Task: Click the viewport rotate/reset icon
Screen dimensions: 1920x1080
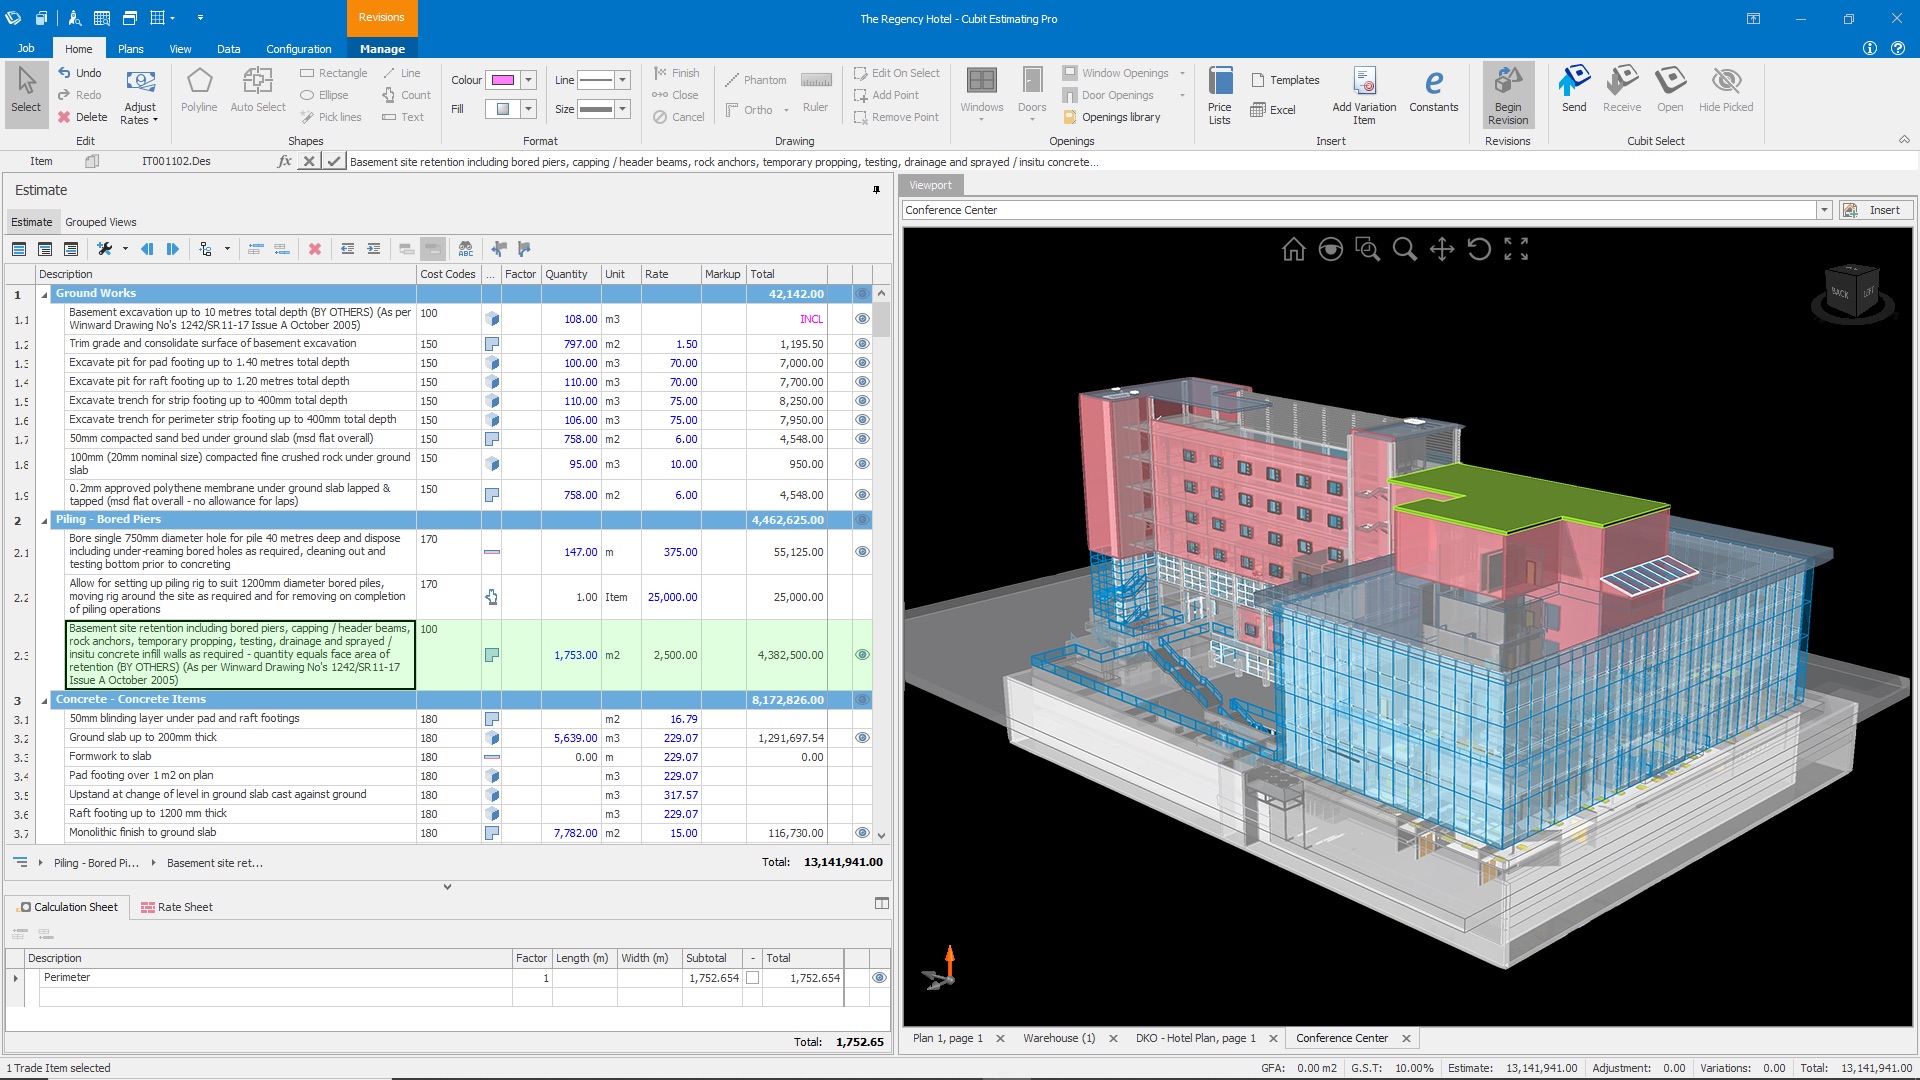Action: [1478, 249]
